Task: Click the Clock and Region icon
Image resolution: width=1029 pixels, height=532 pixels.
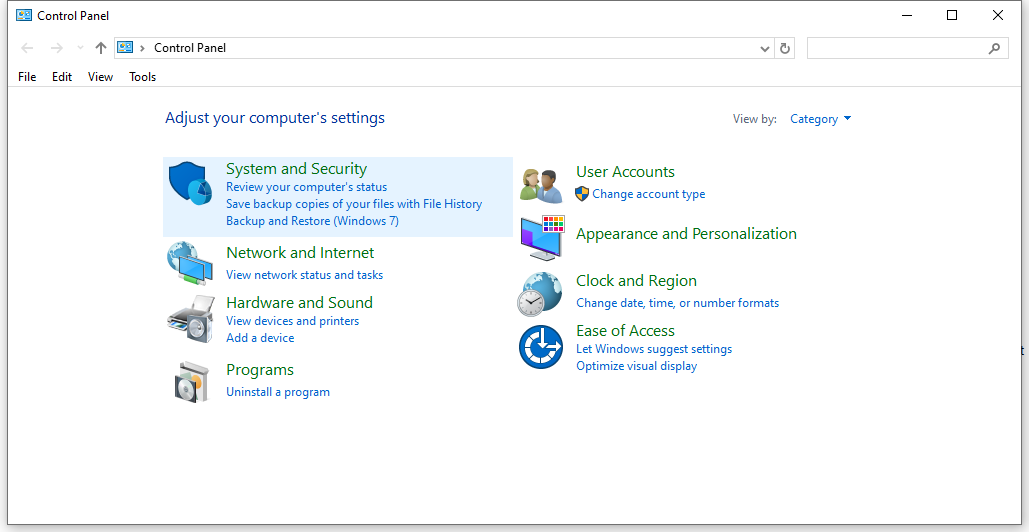Action: [x=541, y=294]
